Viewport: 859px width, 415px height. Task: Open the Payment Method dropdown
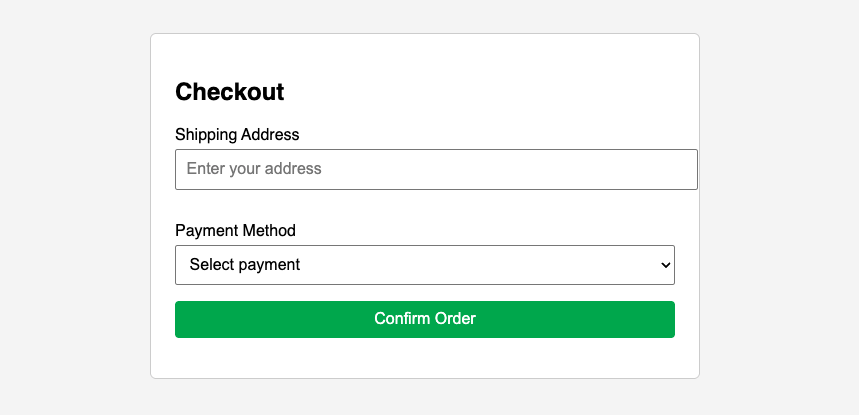425,265
